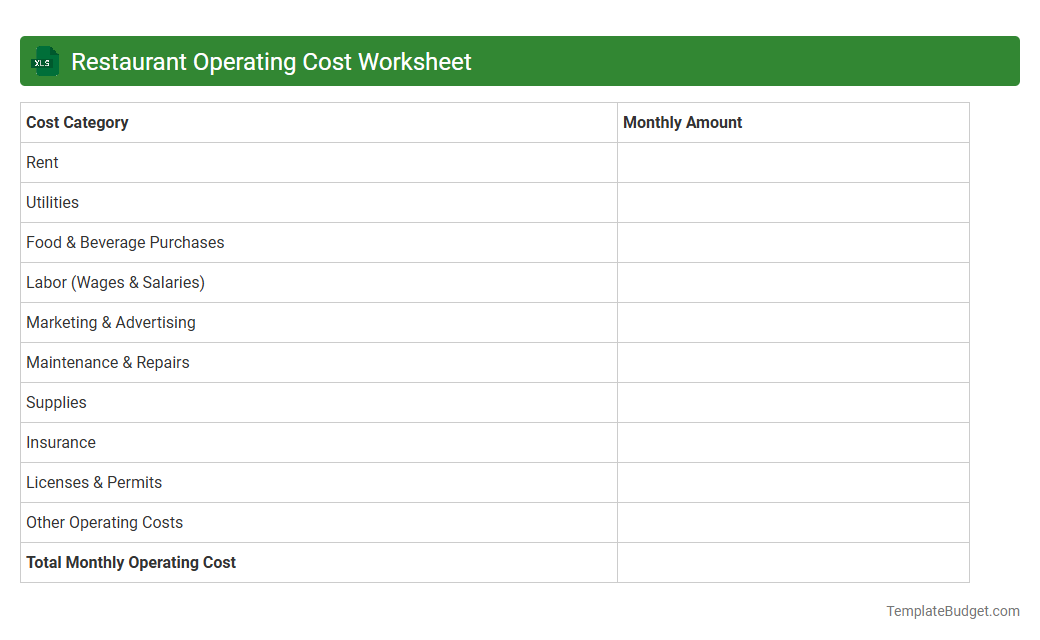
Task: Click the Total Monthly Operating Cost label
Action: [131, 562]
